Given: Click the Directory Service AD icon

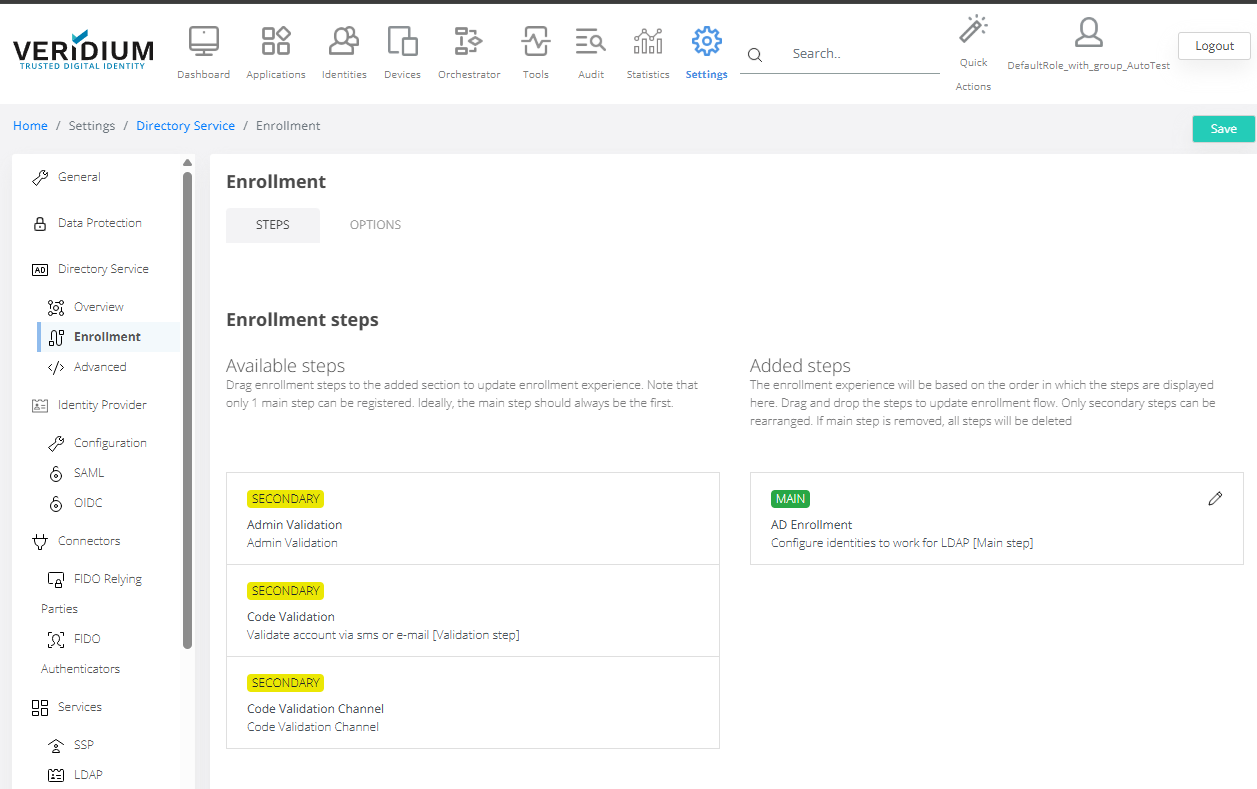Looking at the screenshot, I should pos(40,269).
